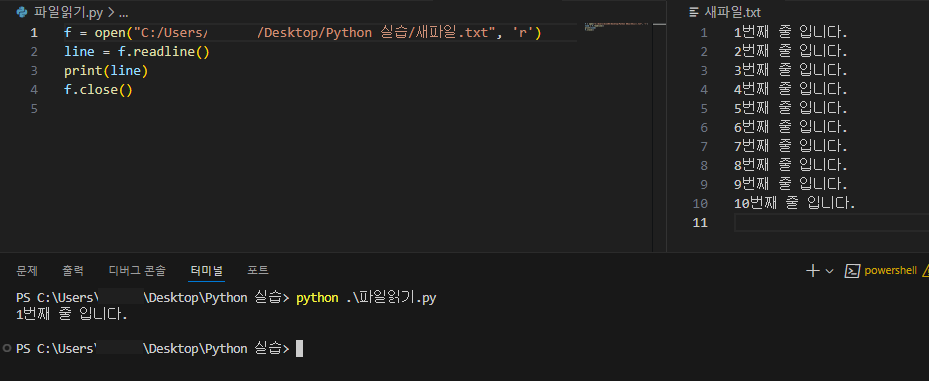Click the powershell terminal shell icon
This screenshot has width=929, height=381.
[x=852, y=271]
